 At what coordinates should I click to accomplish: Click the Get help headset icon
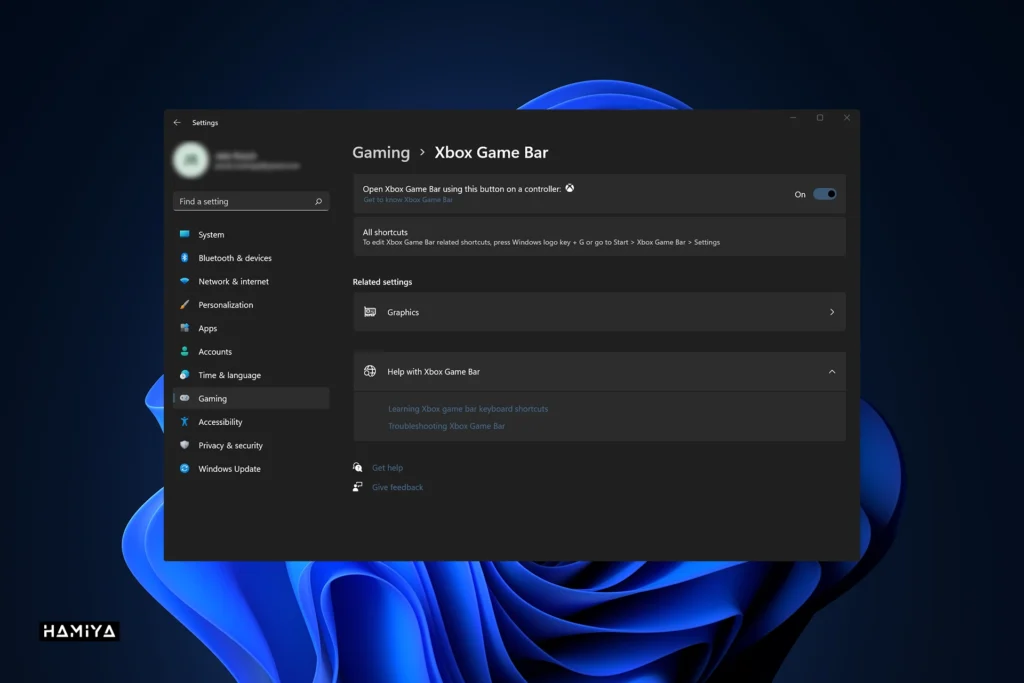point(357,467)
